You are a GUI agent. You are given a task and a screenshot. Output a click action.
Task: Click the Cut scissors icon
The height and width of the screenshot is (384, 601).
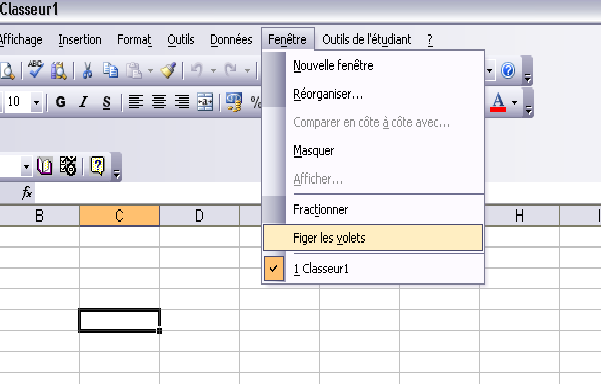tap(87, 71)
